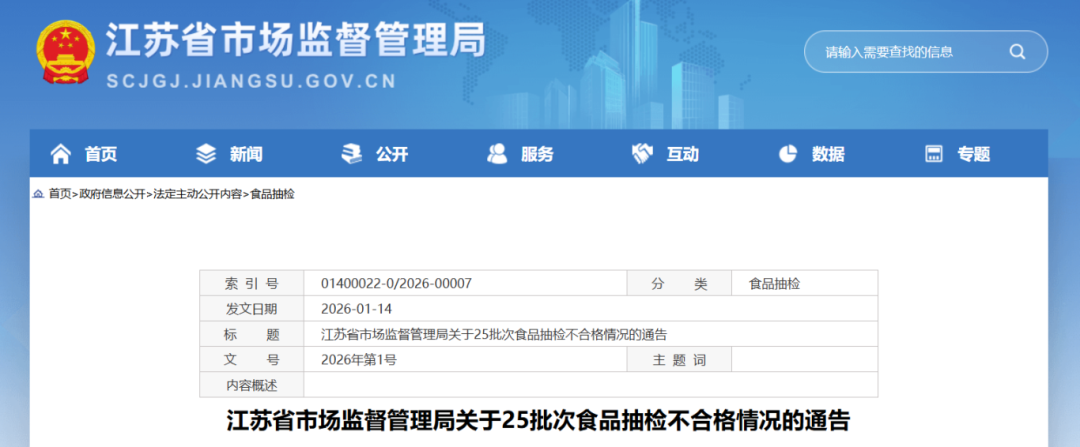Click the house icon beside 首页
This screenshot has width=1080, height=447.
61,154
